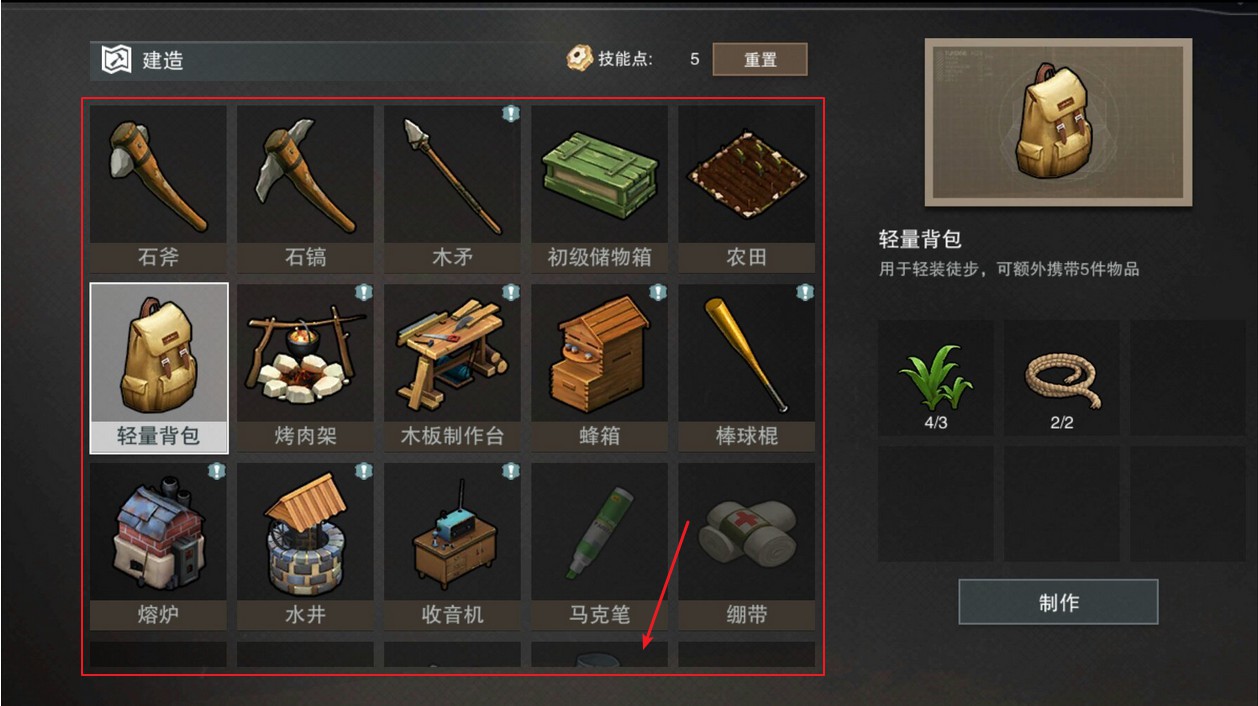The image size is (1258, 706).
Task: Select the 石斧 stone axe item
Action: click(x=158, y=189)
